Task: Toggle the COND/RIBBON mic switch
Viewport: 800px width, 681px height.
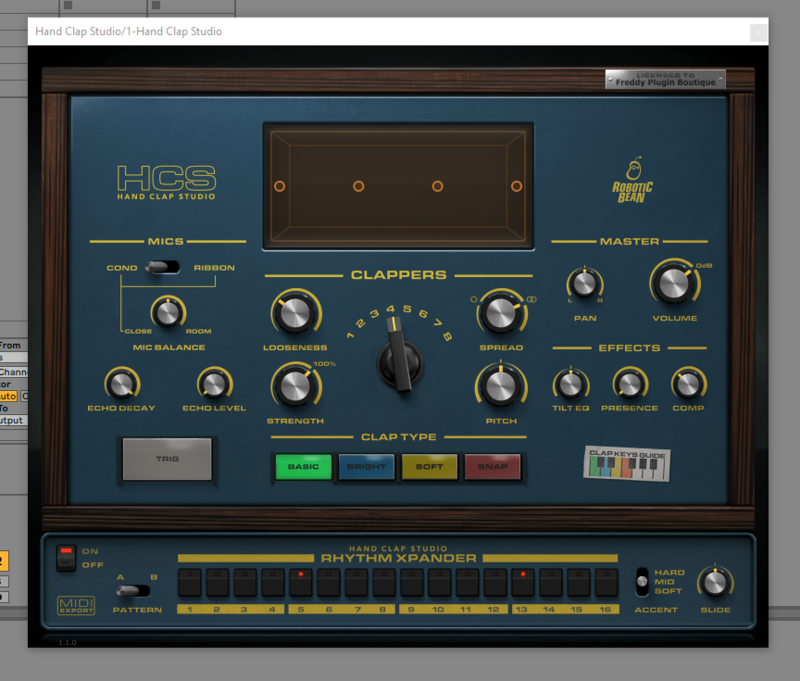Action: pyautogui.click(x=162, y=267)
